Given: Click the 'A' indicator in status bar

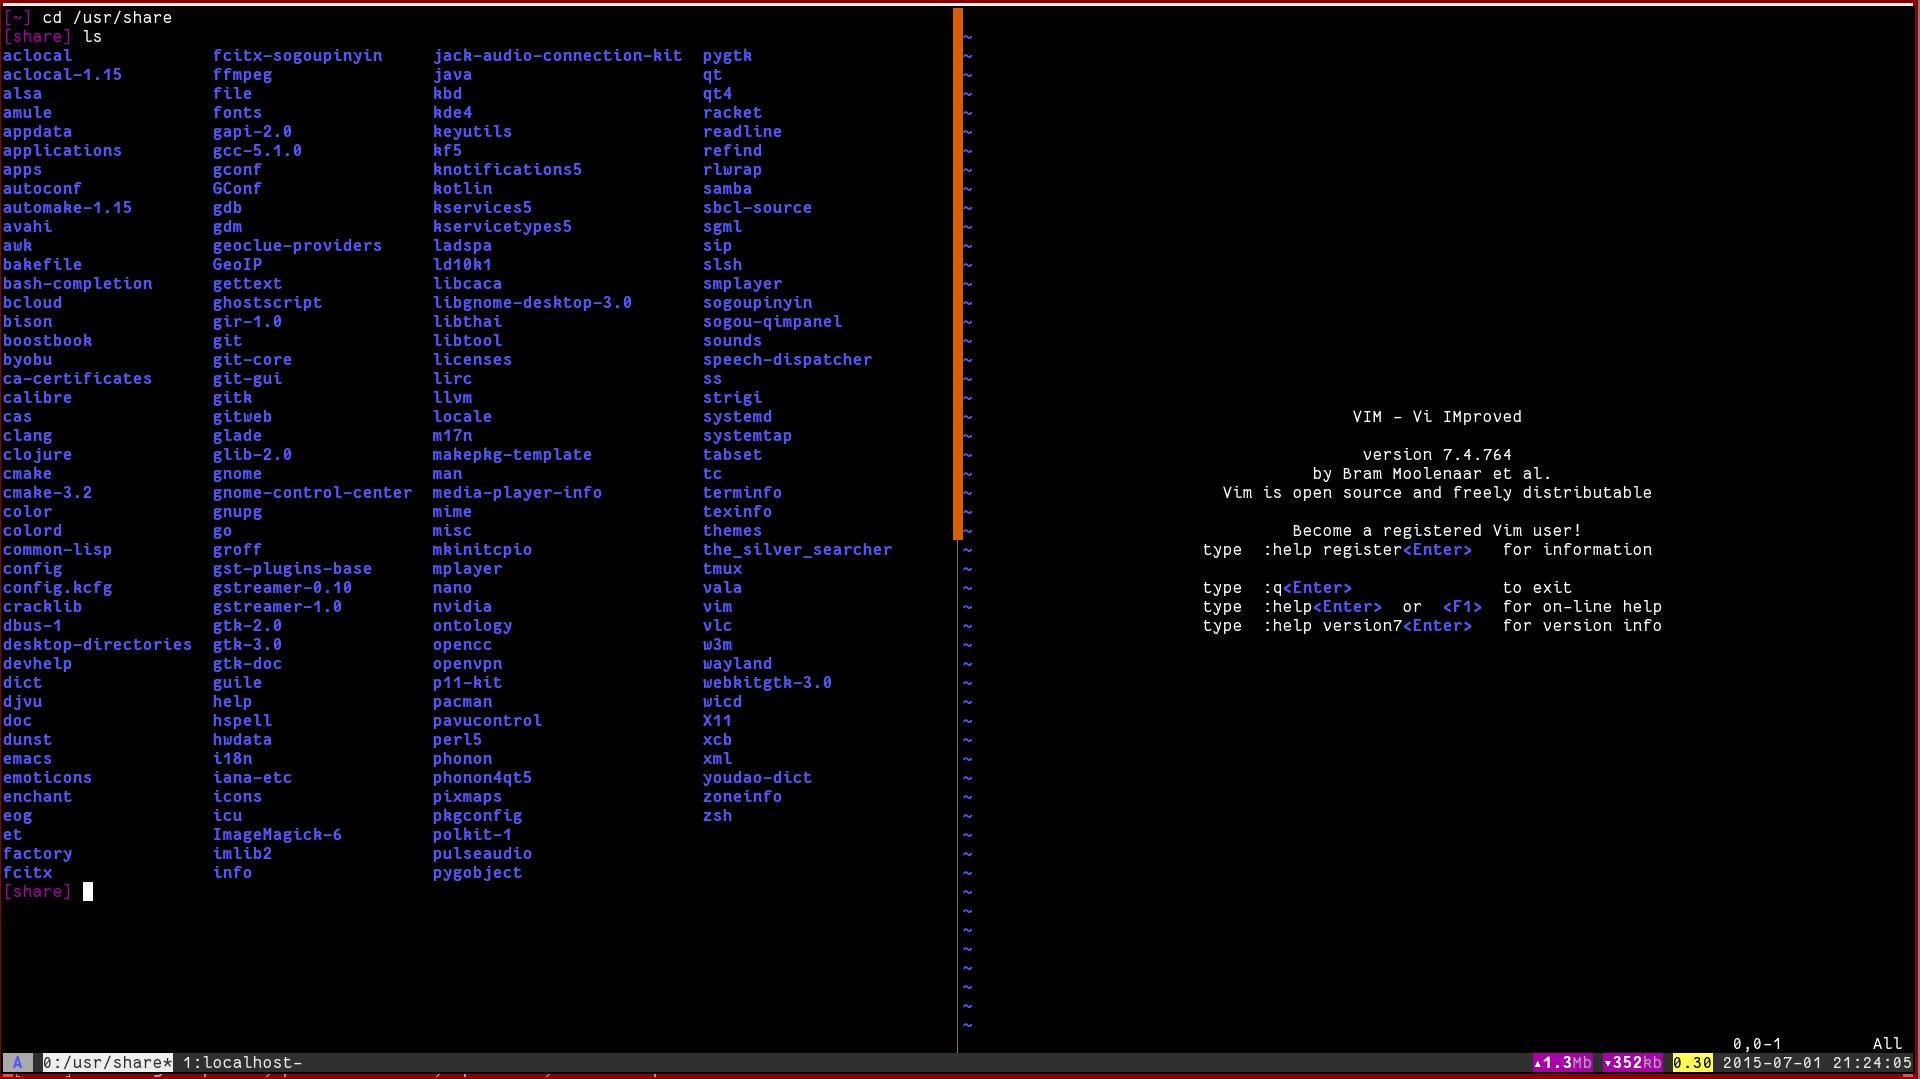Looking at the screenshot, I should (x=18, y=1062).
